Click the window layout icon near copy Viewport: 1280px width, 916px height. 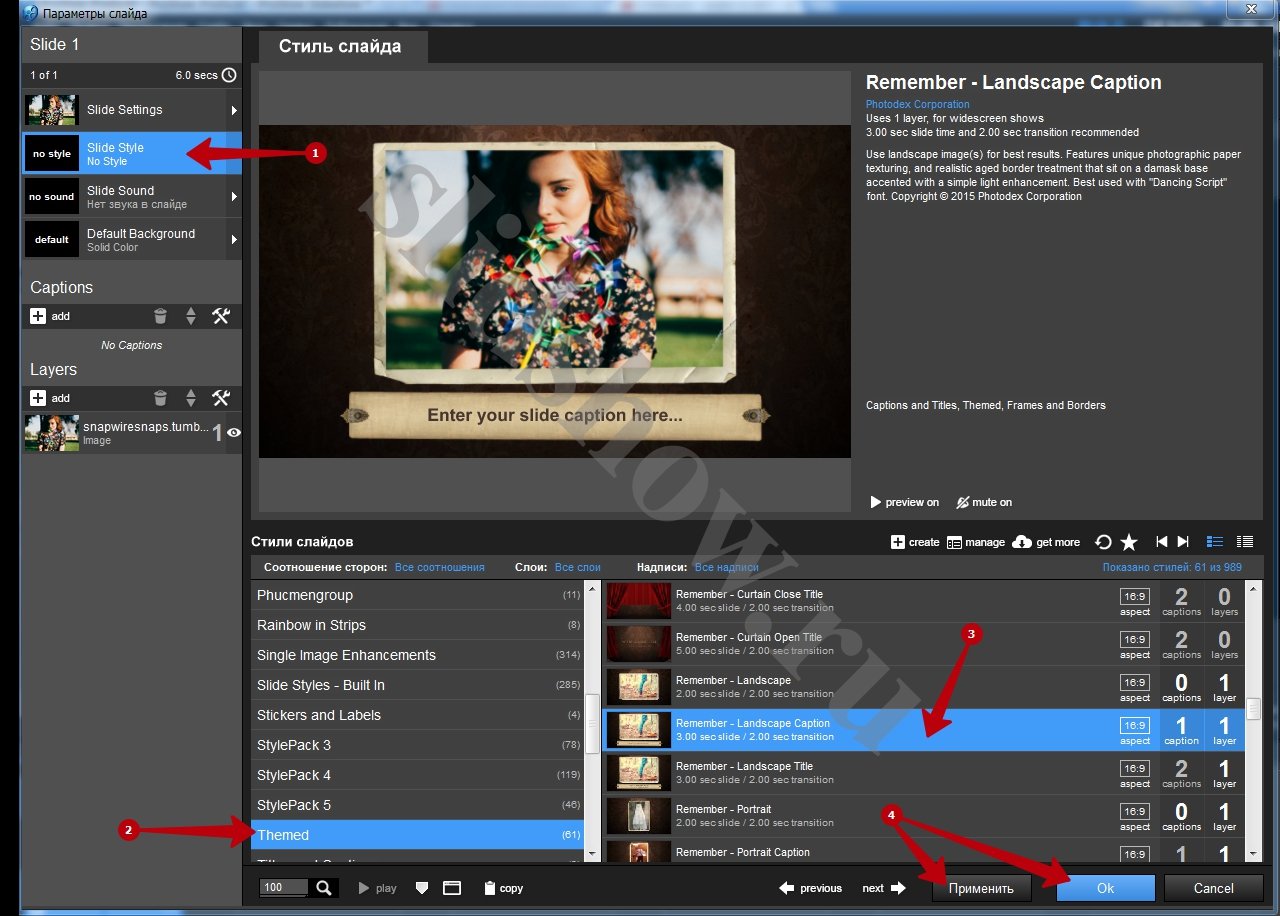(x=451, y=887)
